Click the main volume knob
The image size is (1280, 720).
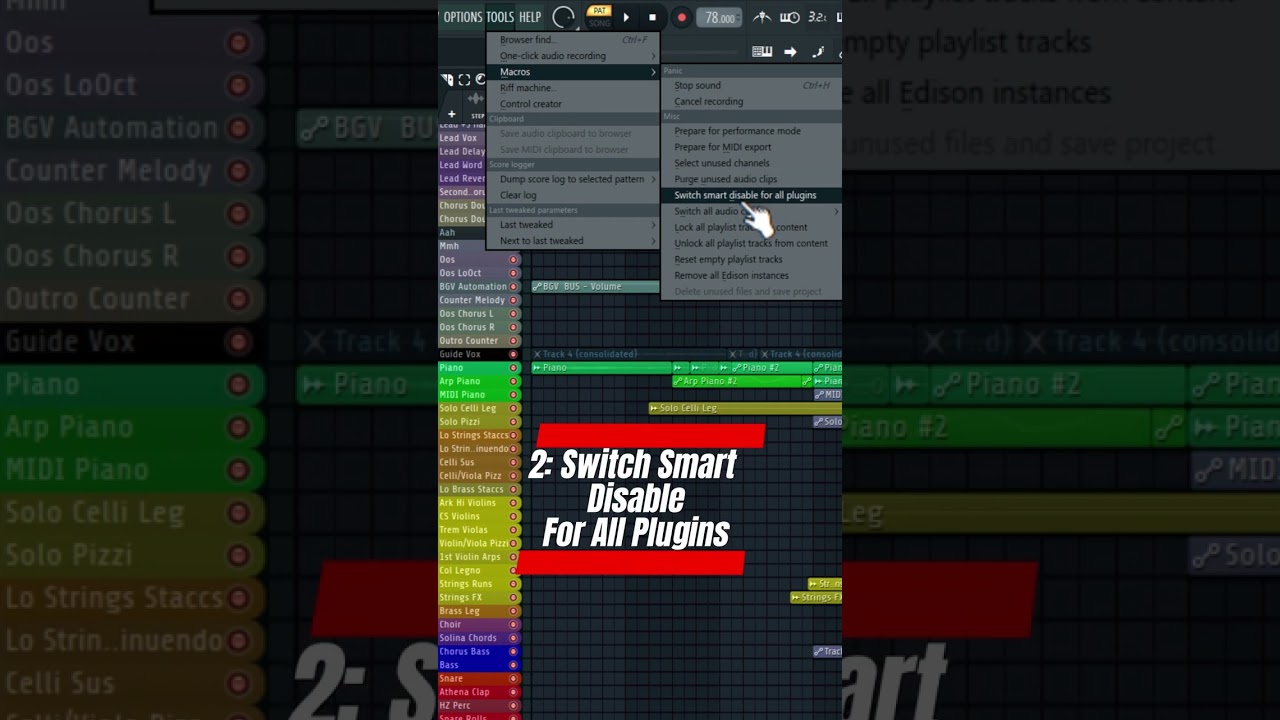(564, 17)
